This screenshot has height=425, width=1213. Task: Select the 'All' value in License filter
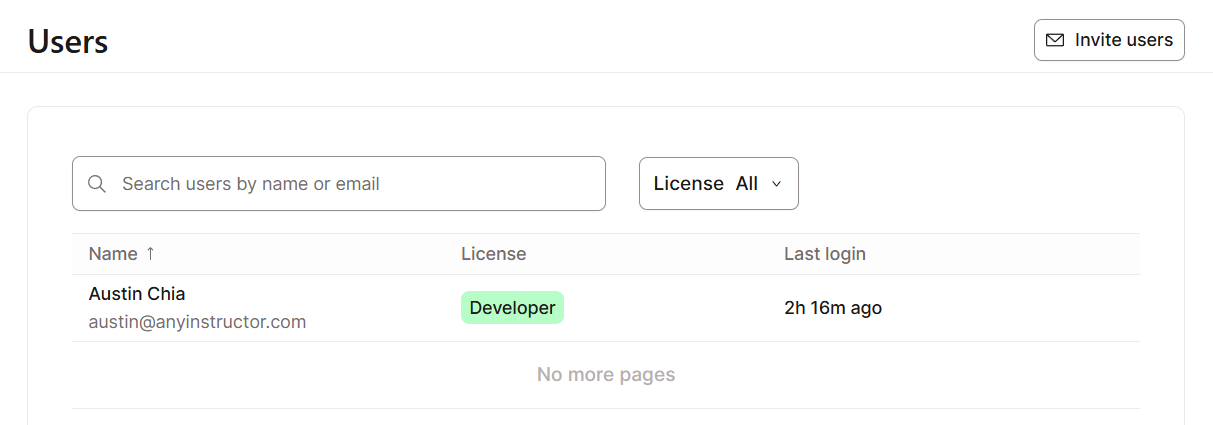[746, 184]
